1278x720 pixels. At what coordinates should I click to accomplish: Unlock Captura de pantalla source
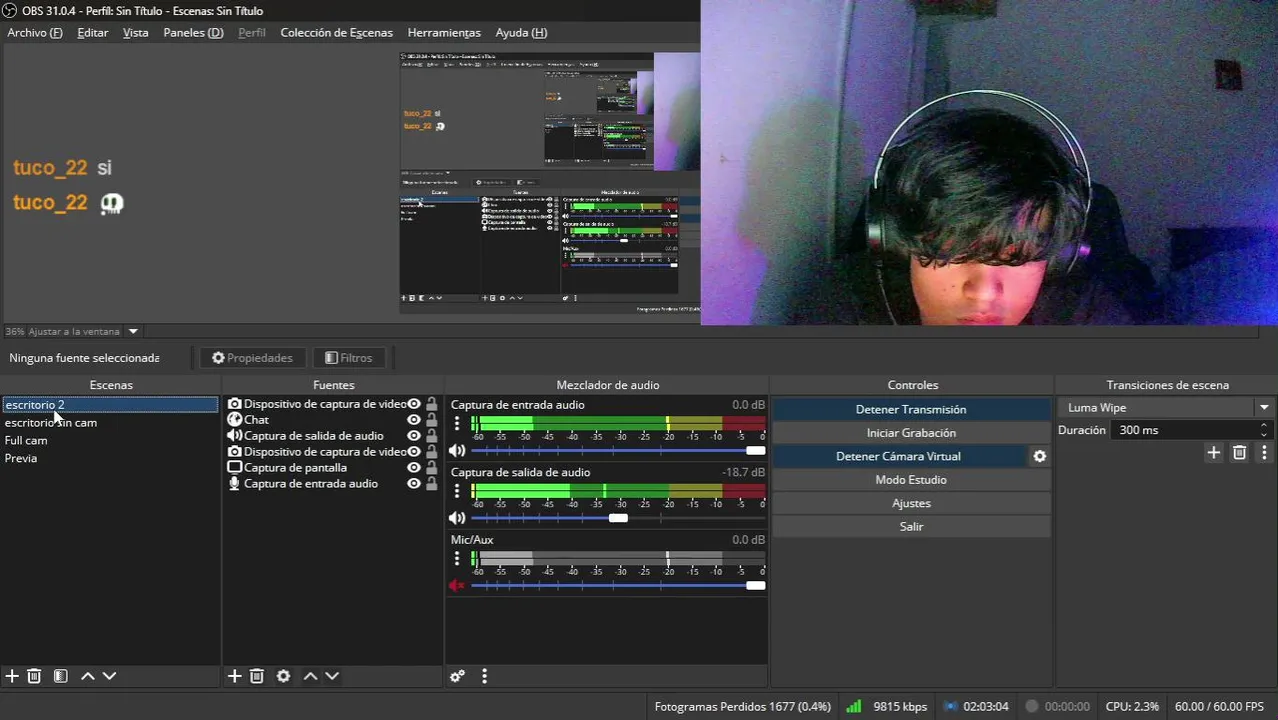pos(431,467)
